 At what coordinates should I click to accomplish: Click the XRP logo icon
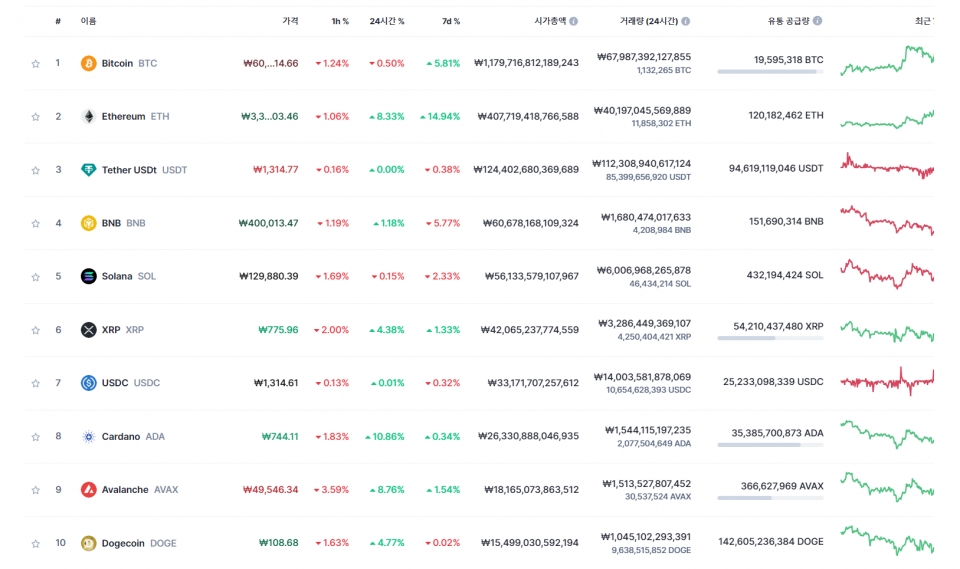(x=88, y=330)
